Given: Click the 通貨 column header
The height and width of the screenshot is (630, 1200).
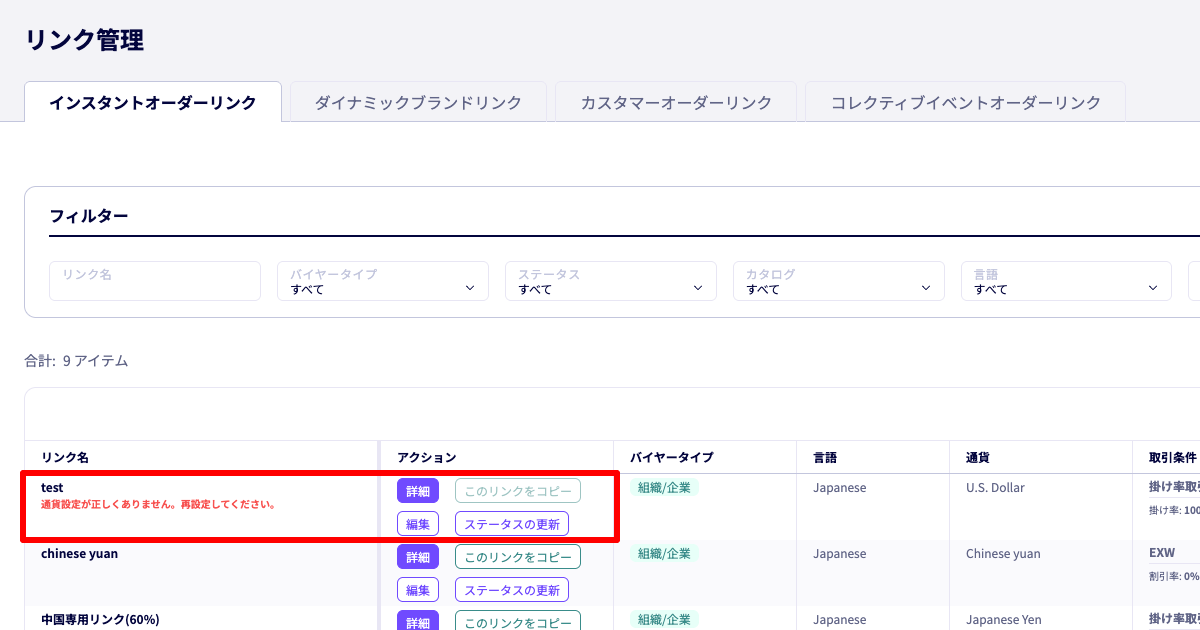Looking at the screenshot, I should click(978, 457).
